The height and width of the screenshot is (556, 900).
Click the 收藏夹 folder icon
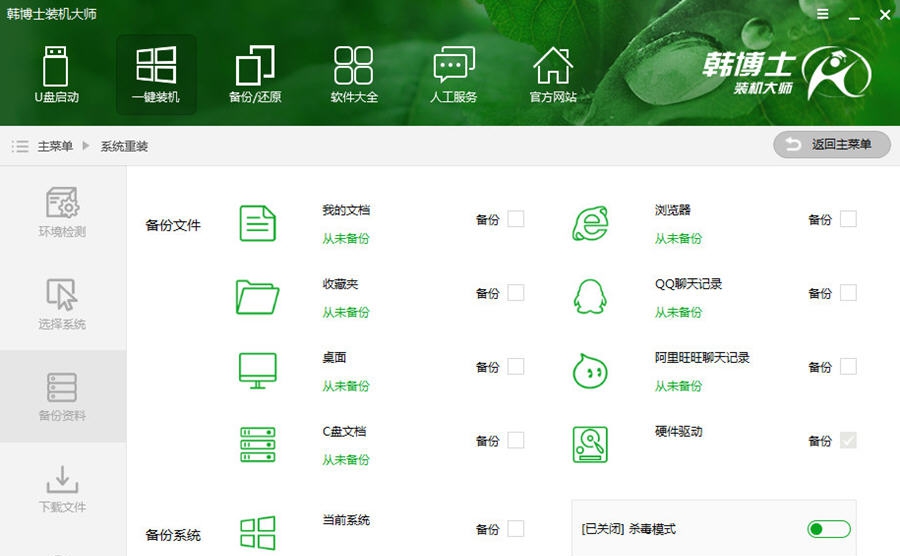click(x=257, y=297)
